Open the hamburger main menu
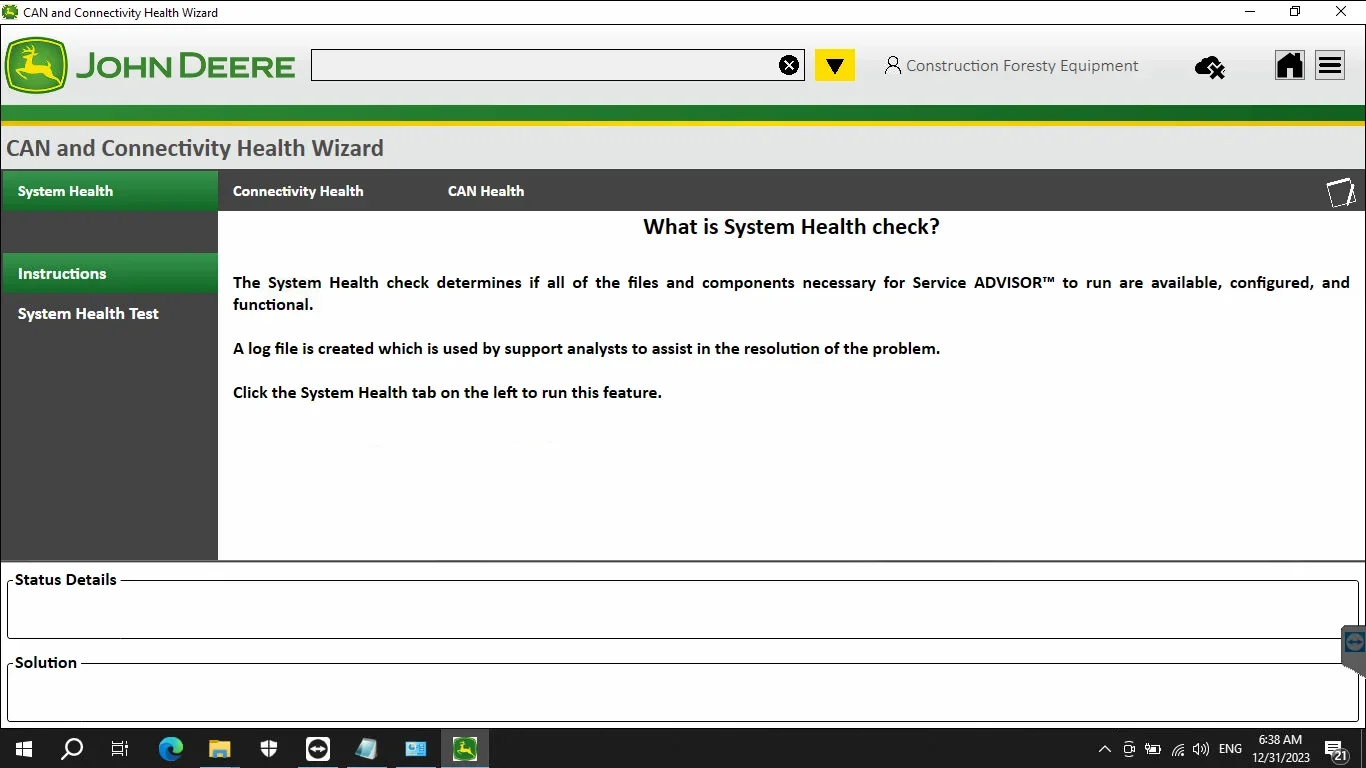1366x768 pixels. tap(1330, 66)
